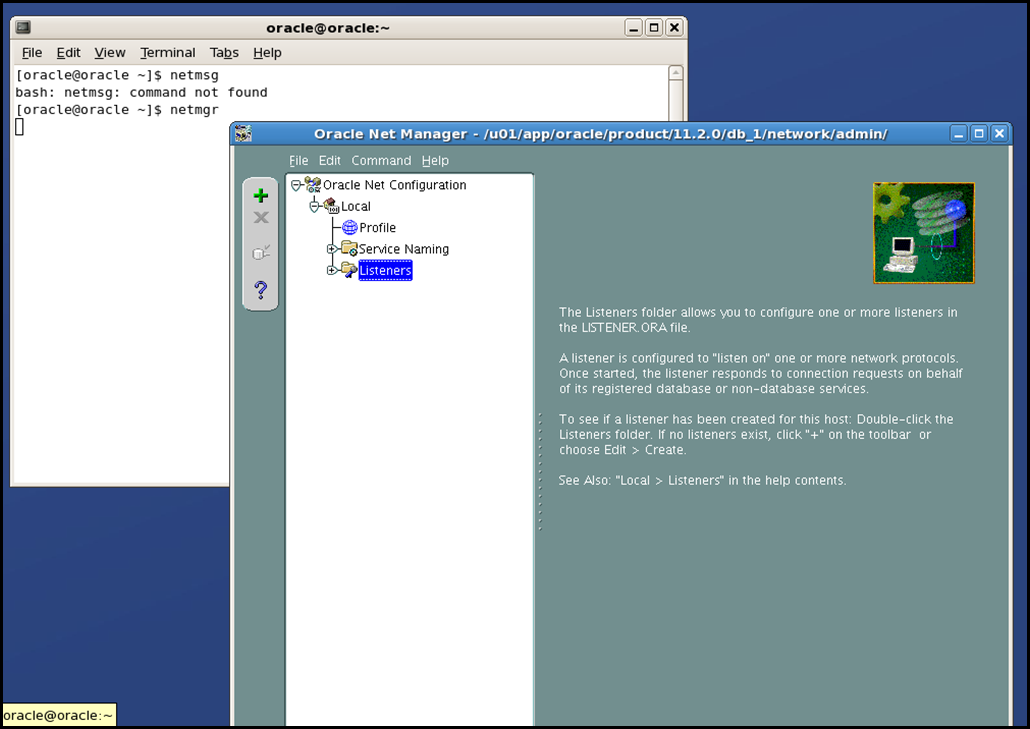This screenshot has height=729, width=1030.
Task: Collapse the Oracle Net Configuration node
Action: 296,185
